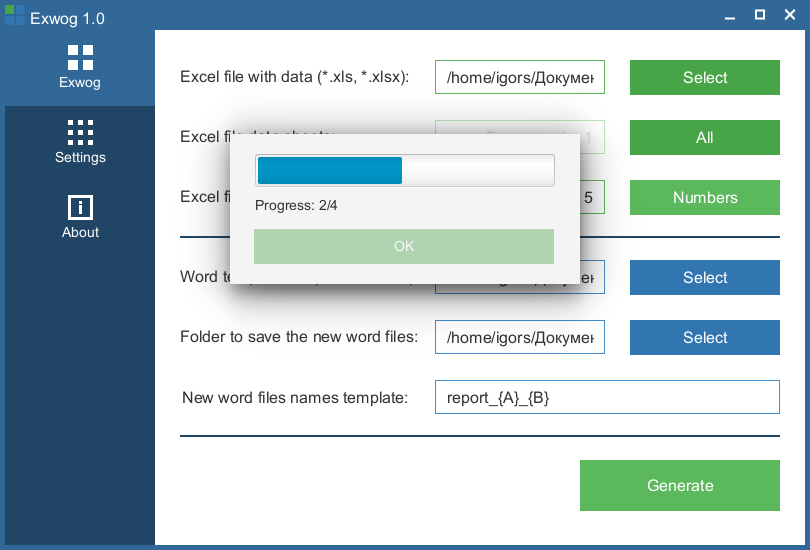This screenshot has width=810, height=550.
Task: Focus the file names template field
Action: 607,397
